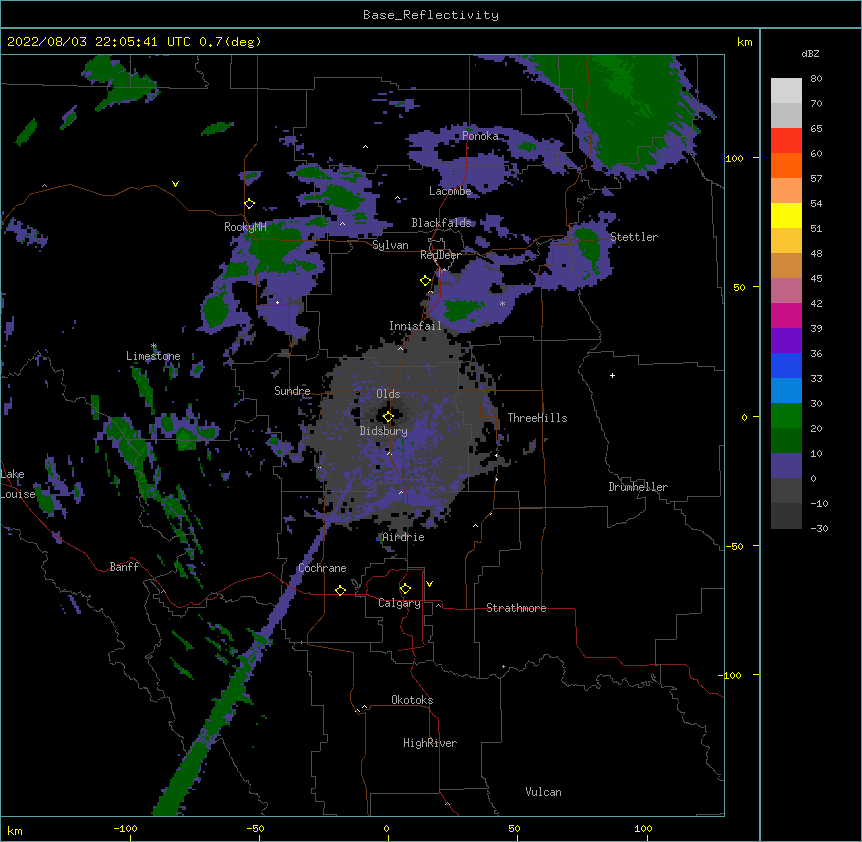Click the Vulcan label
This screenshot has height=842, width=862.
(x=543, y=792)
